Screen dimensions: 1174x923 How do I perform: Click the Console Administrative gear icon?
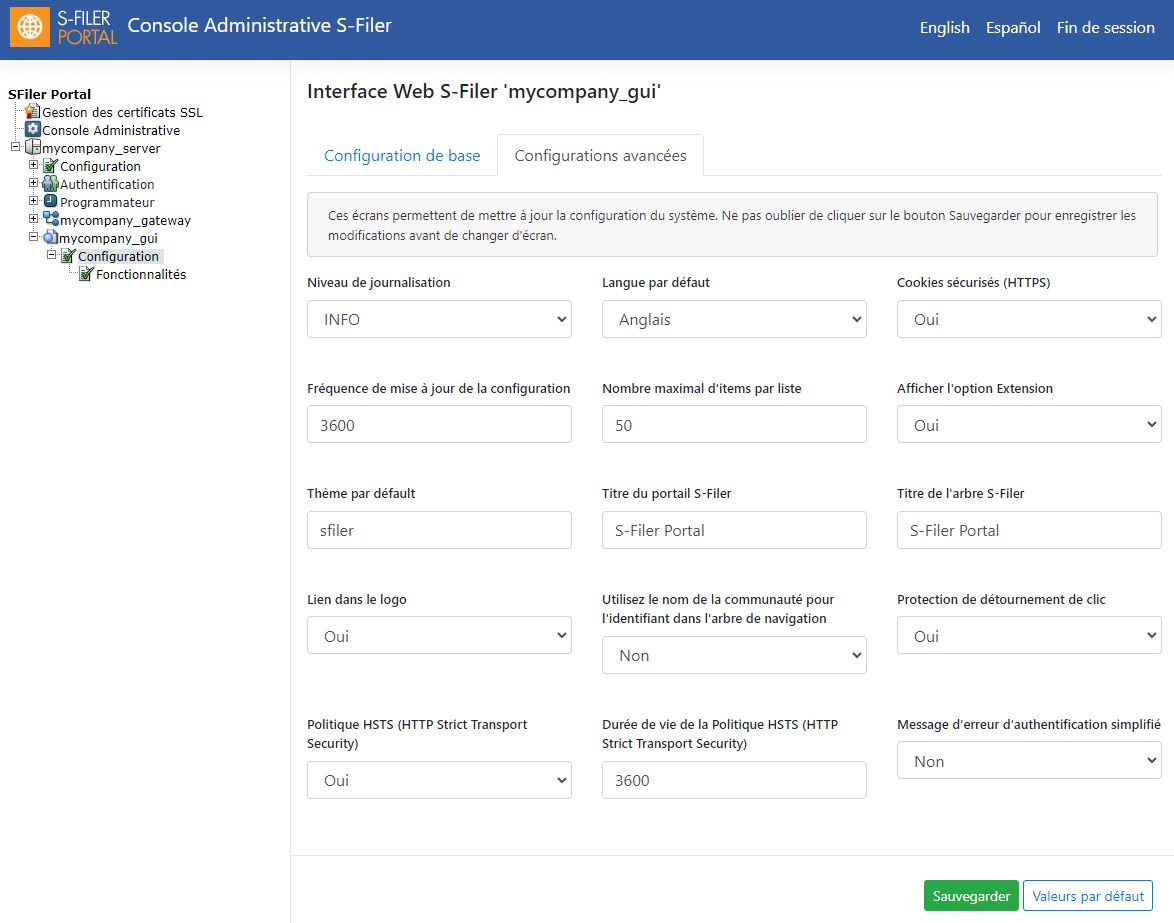(x=32, y=130)
